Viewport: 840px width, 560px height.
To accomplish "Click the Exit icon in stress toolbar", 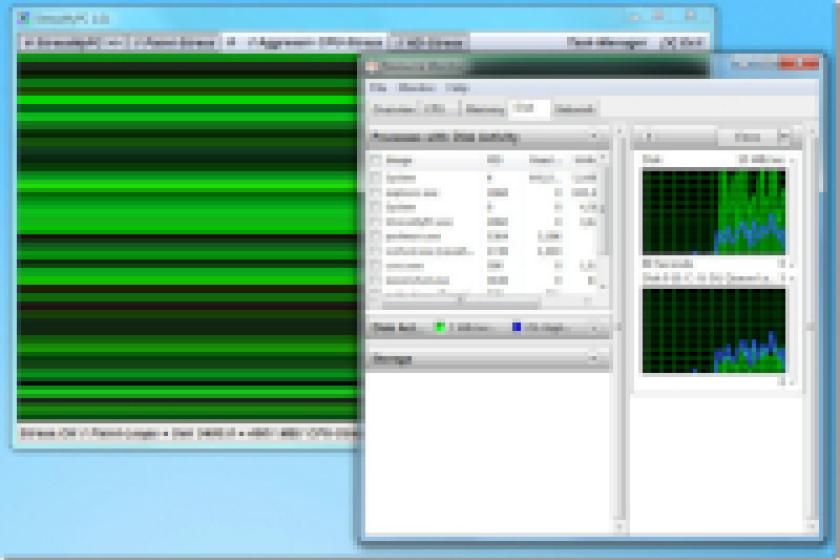I will pyautogui.click(x=669, y=43).
